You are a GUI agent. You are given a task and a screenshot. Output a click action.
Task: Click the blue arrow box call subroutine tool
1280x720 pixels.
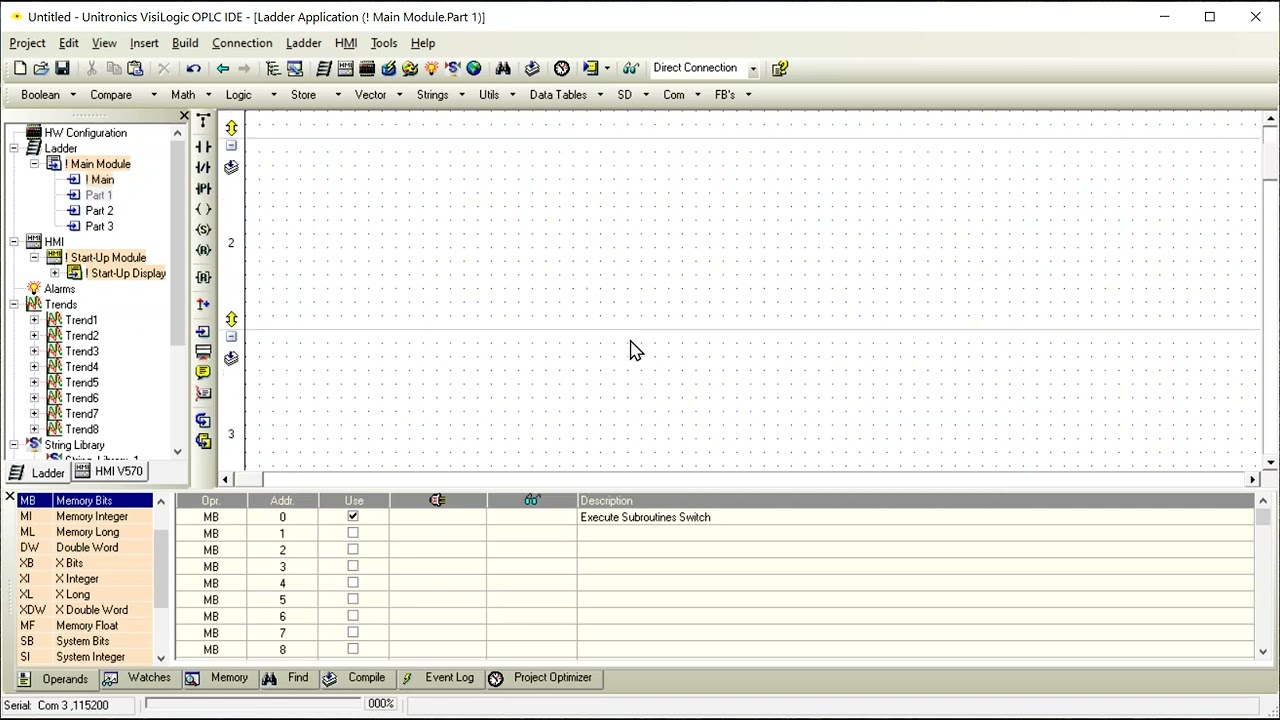(203, 331)
